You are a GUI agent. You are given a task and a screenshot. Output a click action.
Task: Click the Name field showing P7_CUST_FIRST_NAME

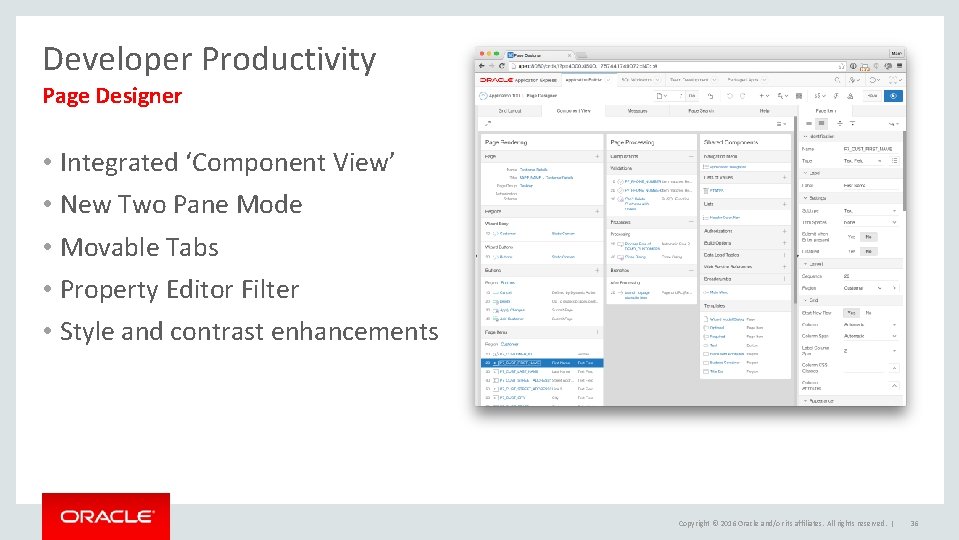point(870,149)
